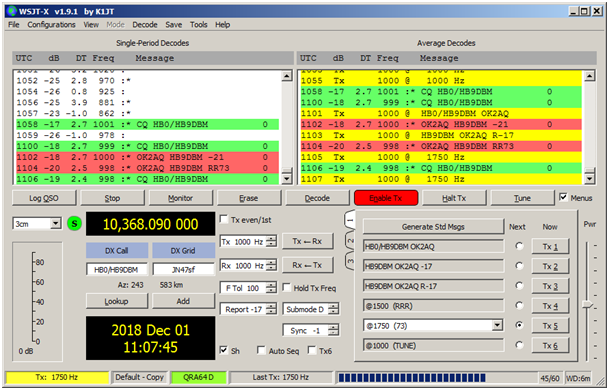Enable the Hold Tx Freq checkbox
Image resolution: width=609 pixels, height=390 pixels.
287,288
